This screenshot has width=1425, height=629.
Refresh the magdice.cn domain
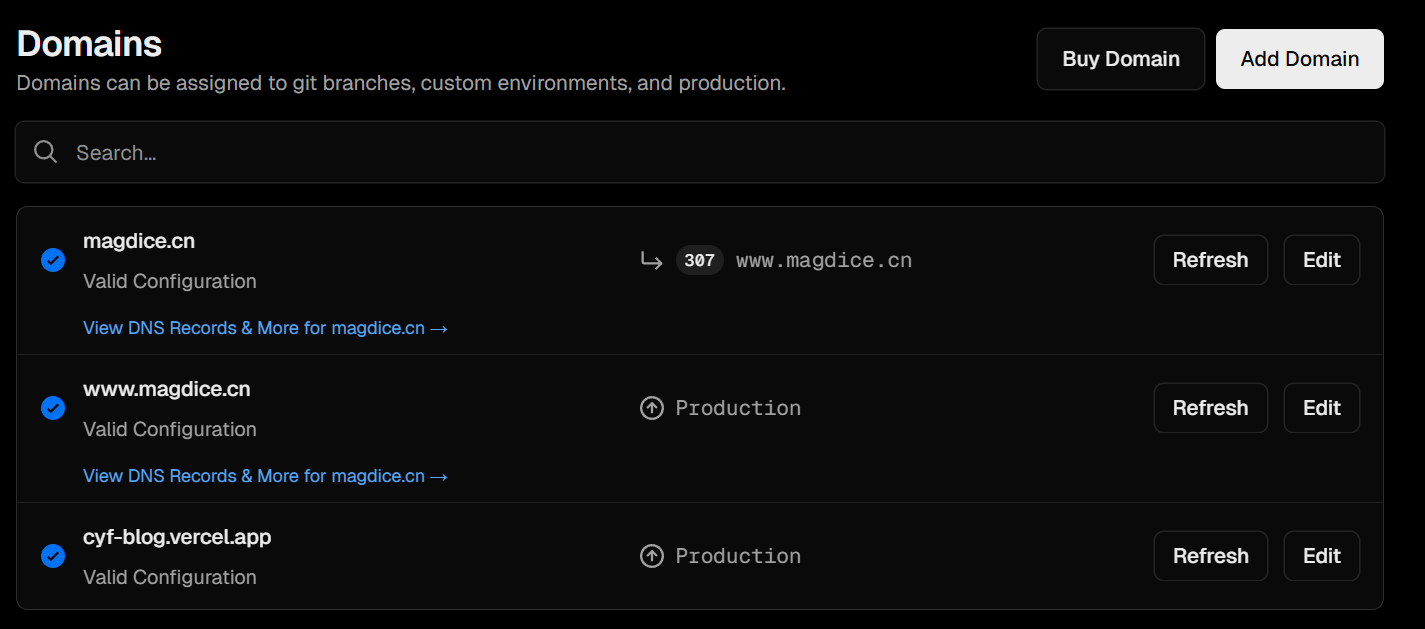(1210, 260)
